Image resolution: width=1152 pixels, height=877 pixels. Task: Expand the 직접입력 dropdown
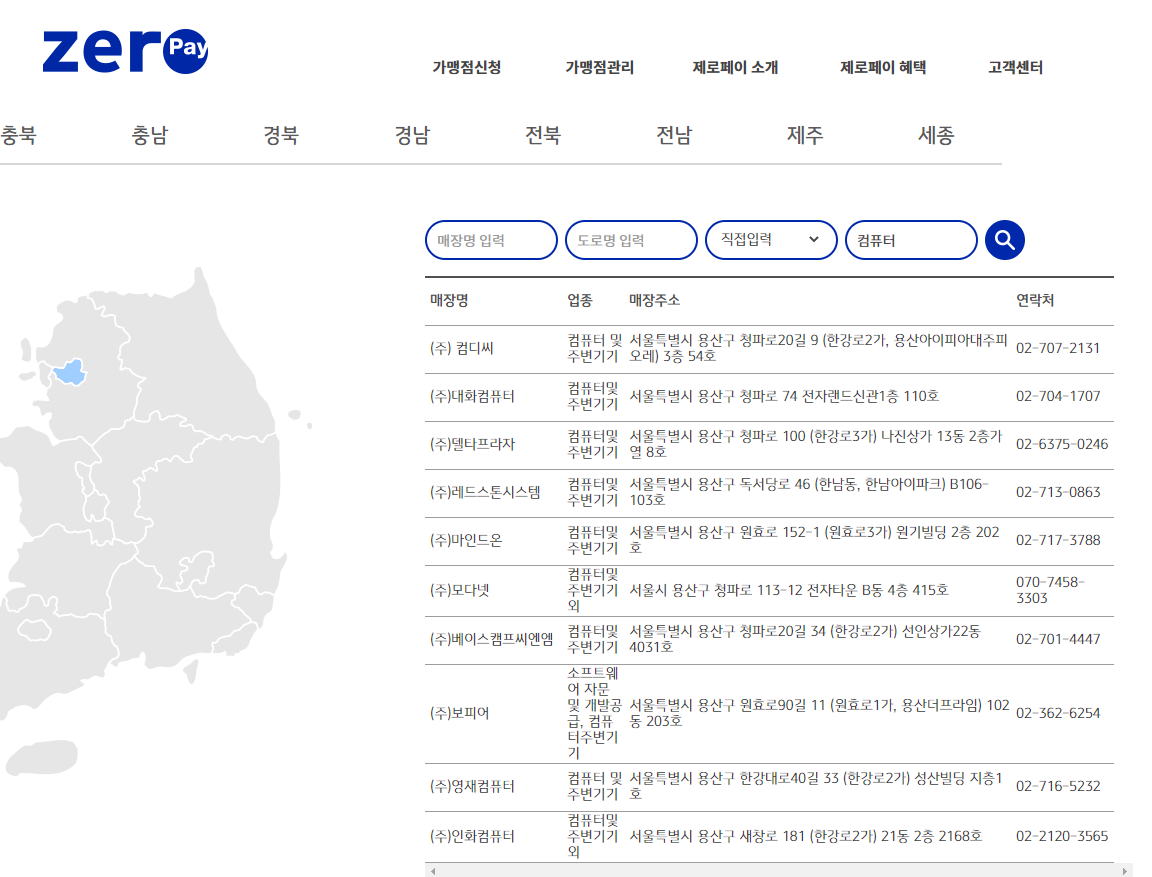(771, 240)
